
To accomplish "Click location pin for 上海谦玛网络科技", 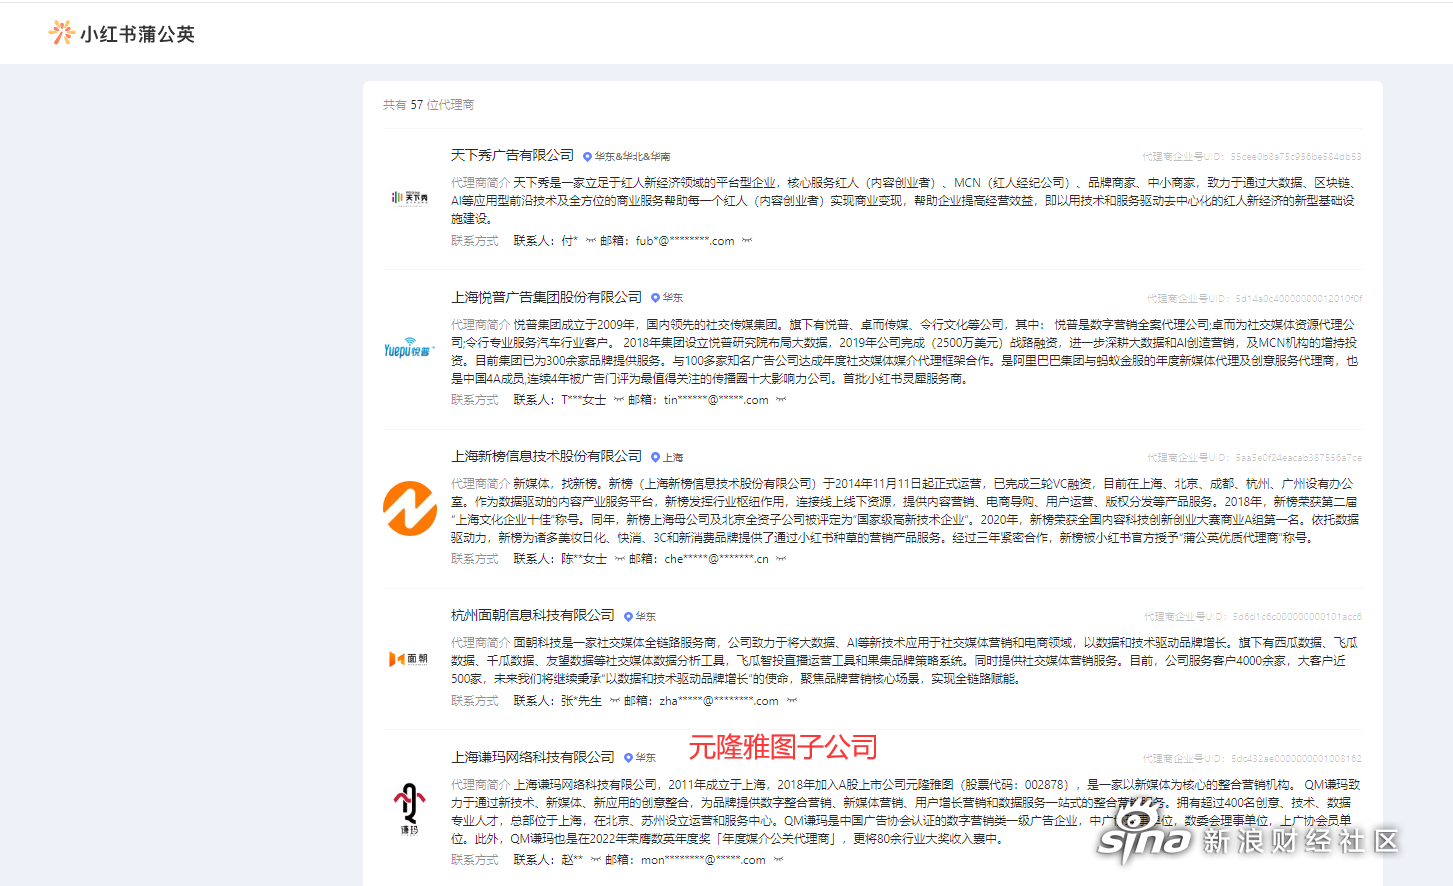I will 628,758.
